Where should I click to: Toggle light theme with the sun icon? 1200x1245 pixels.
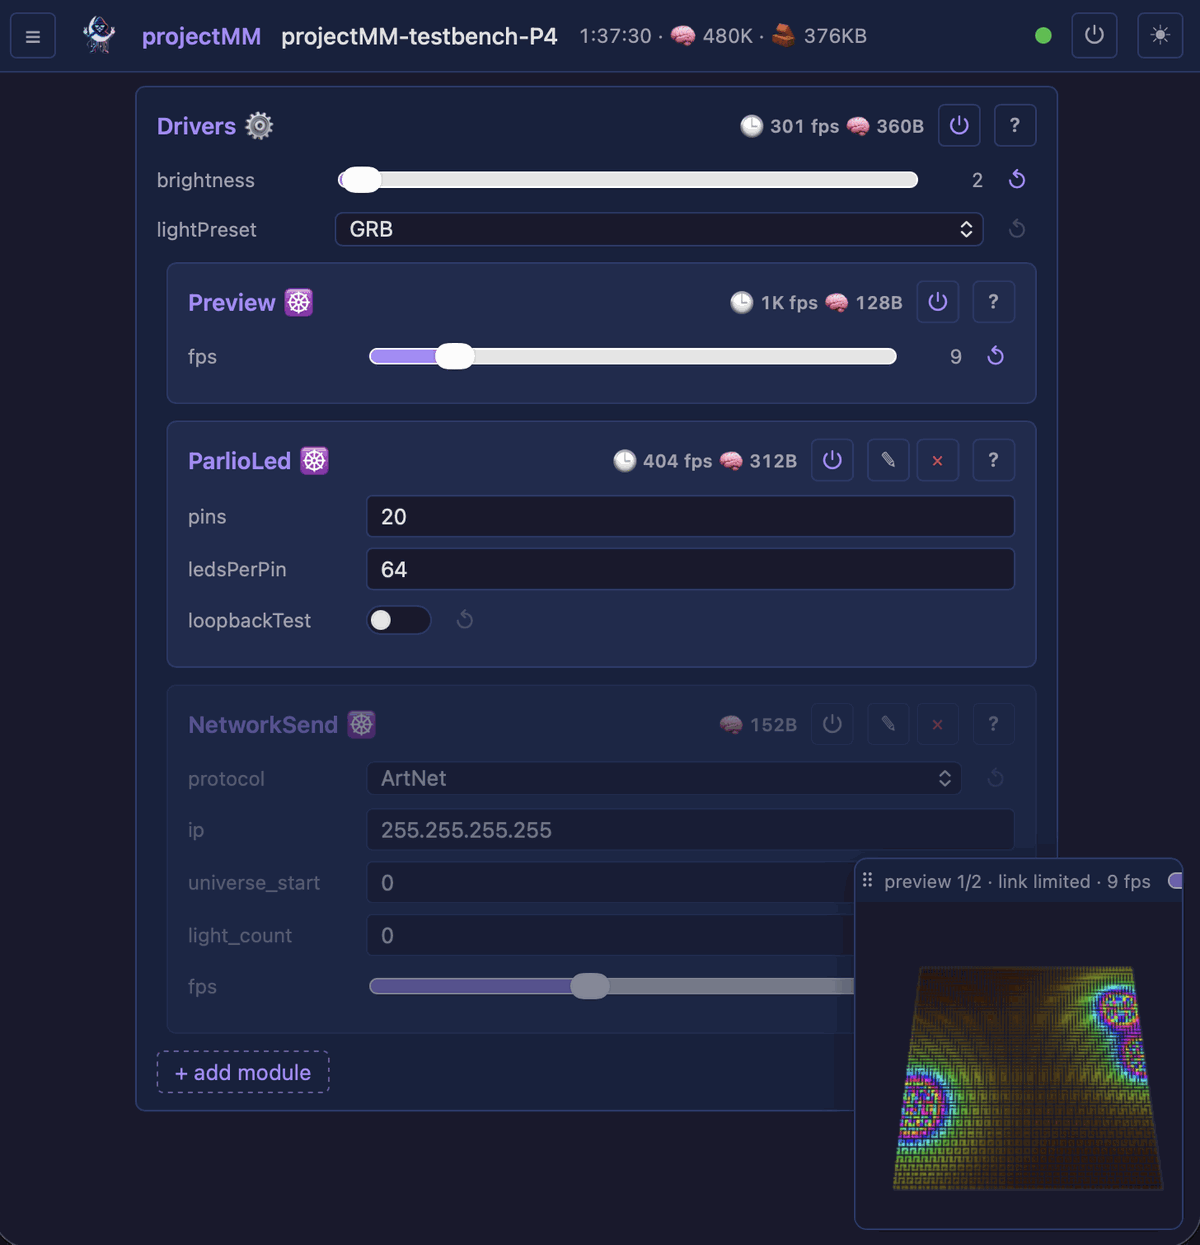pyautogui.click(x=1160, y=36)
